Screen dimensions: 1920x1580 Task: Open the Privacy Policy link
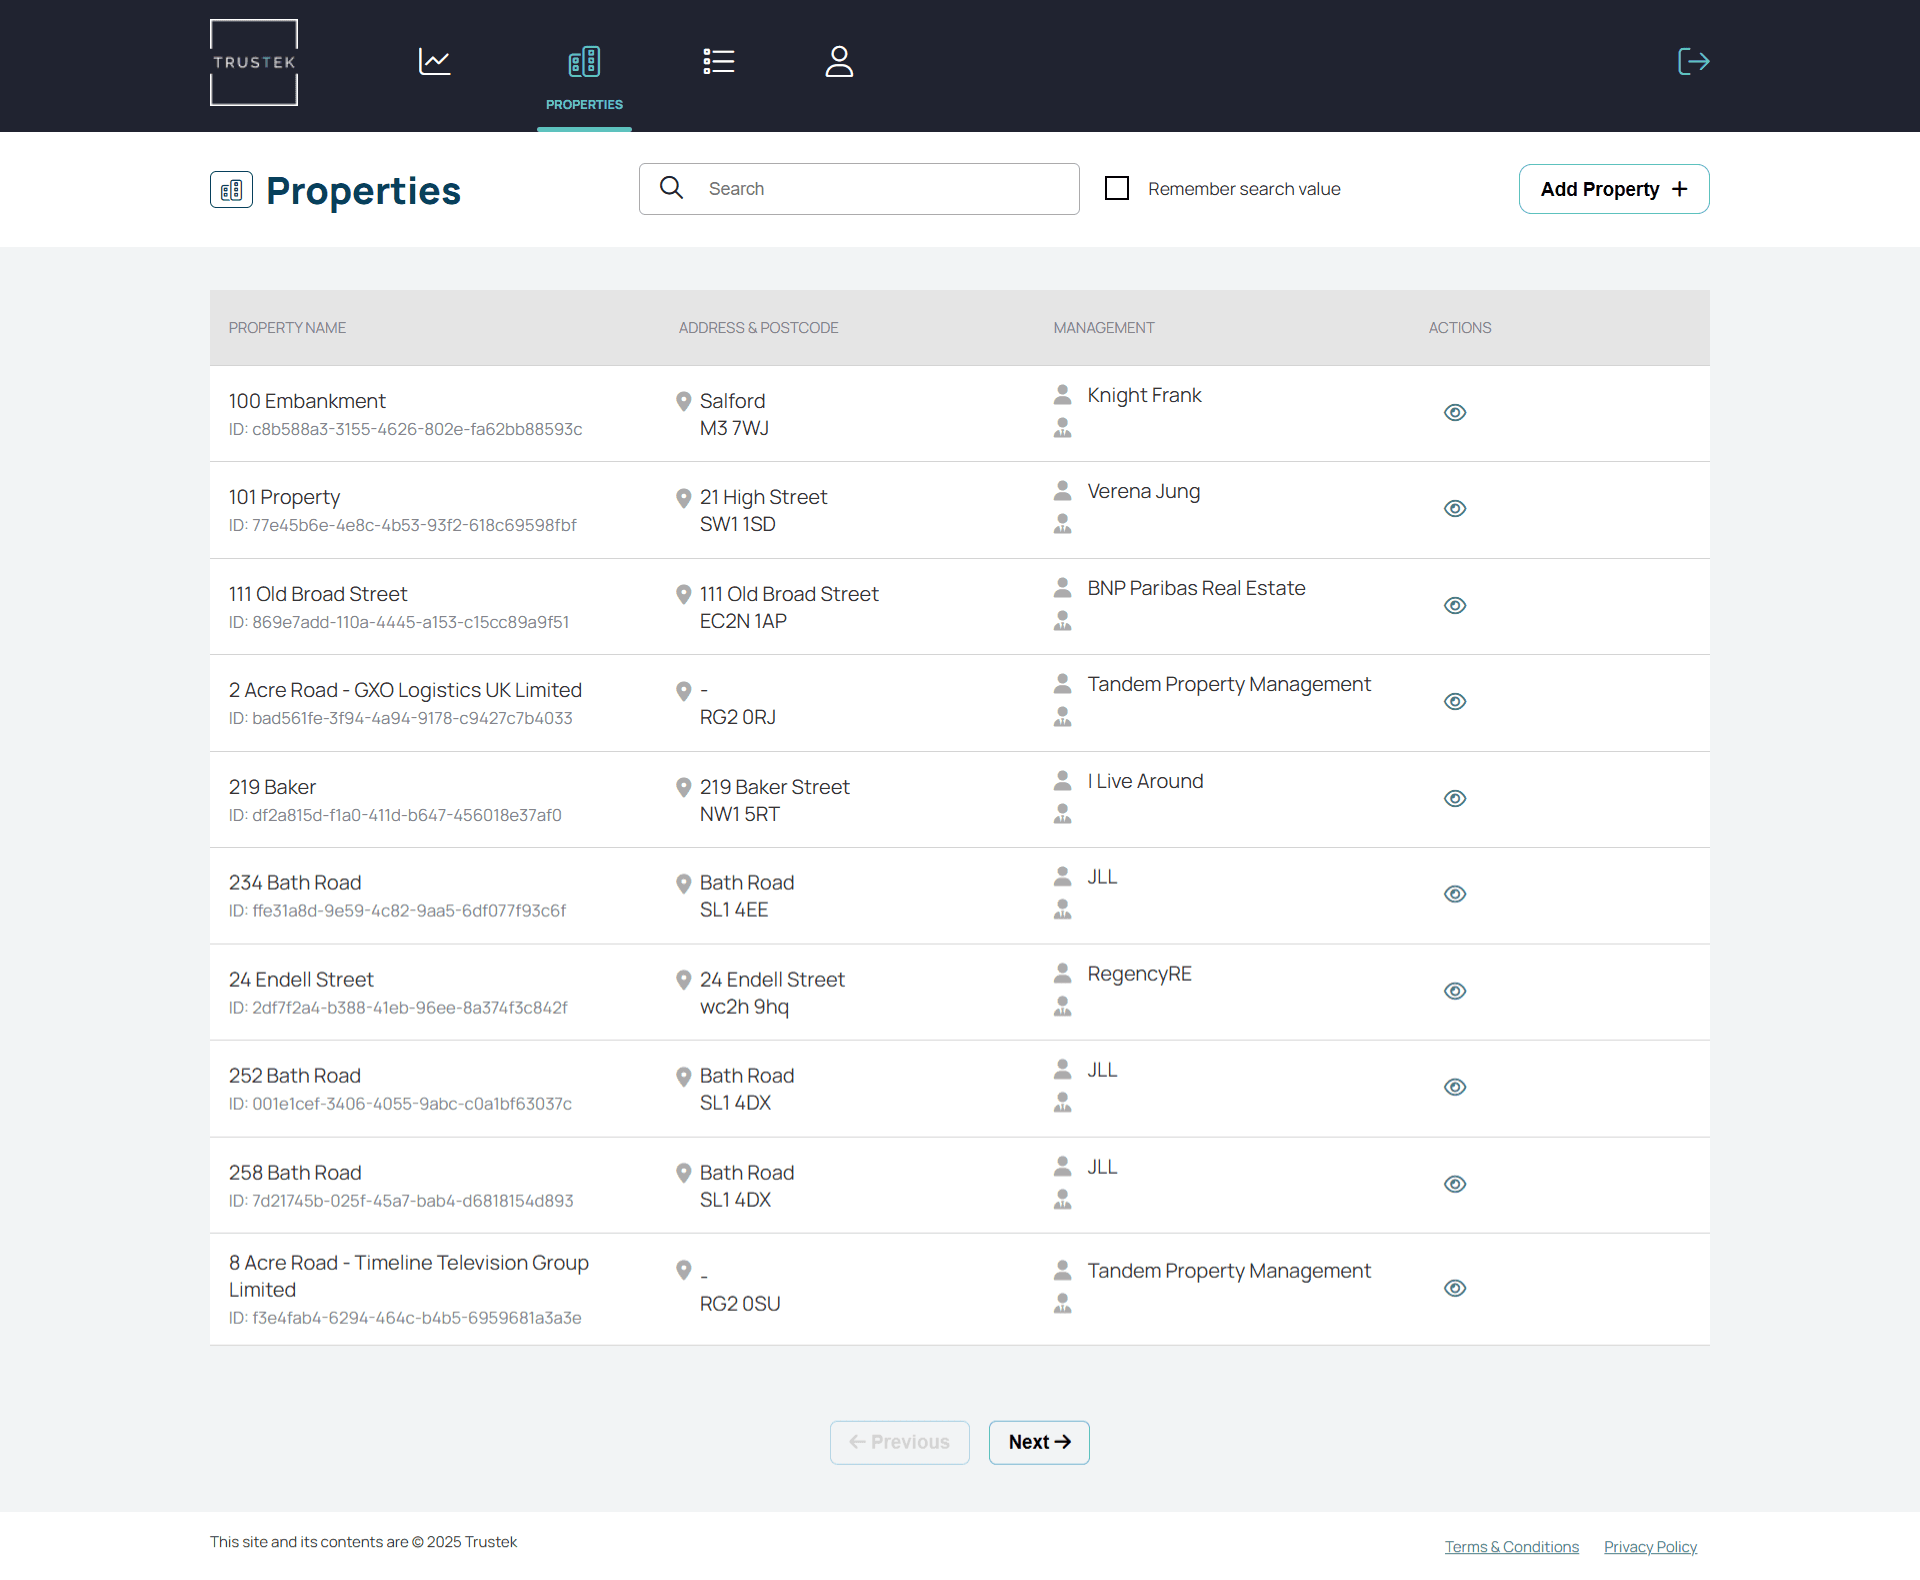click(x=1649, y=1546)
